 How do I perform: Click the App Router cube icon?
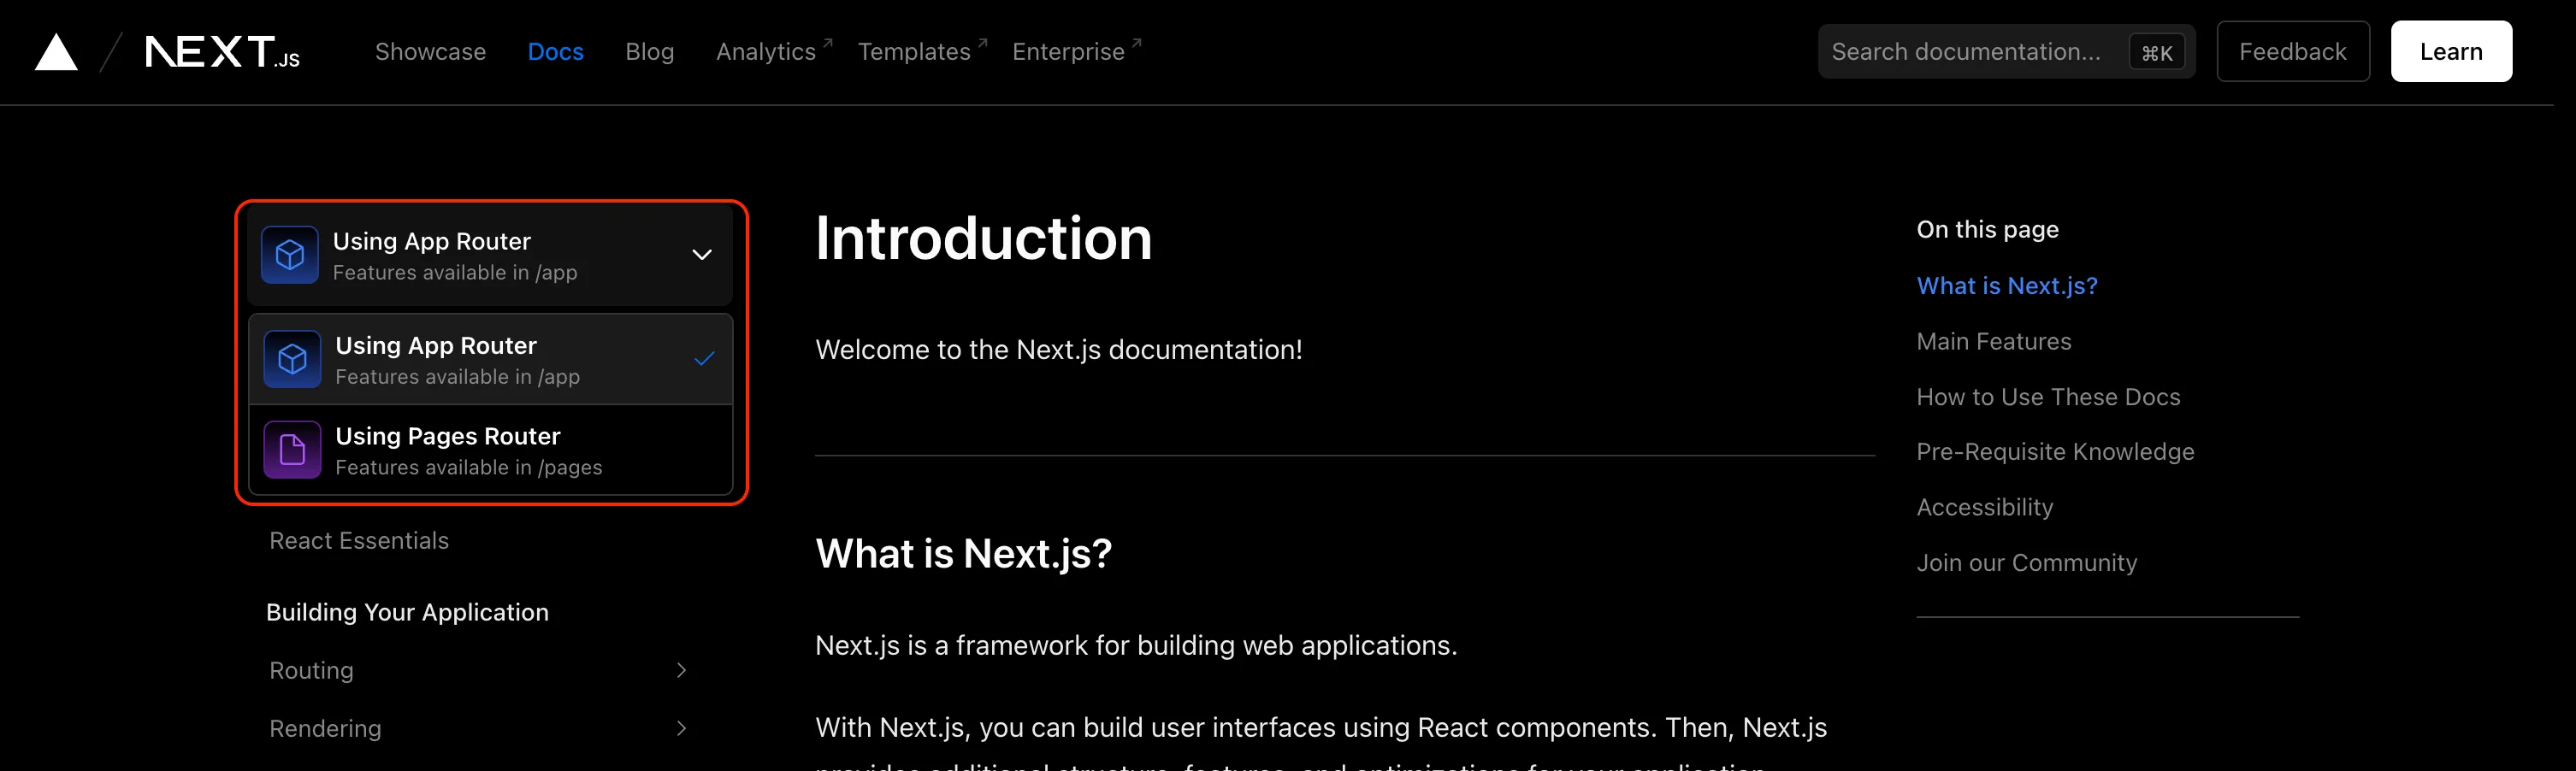coord(289,255)
